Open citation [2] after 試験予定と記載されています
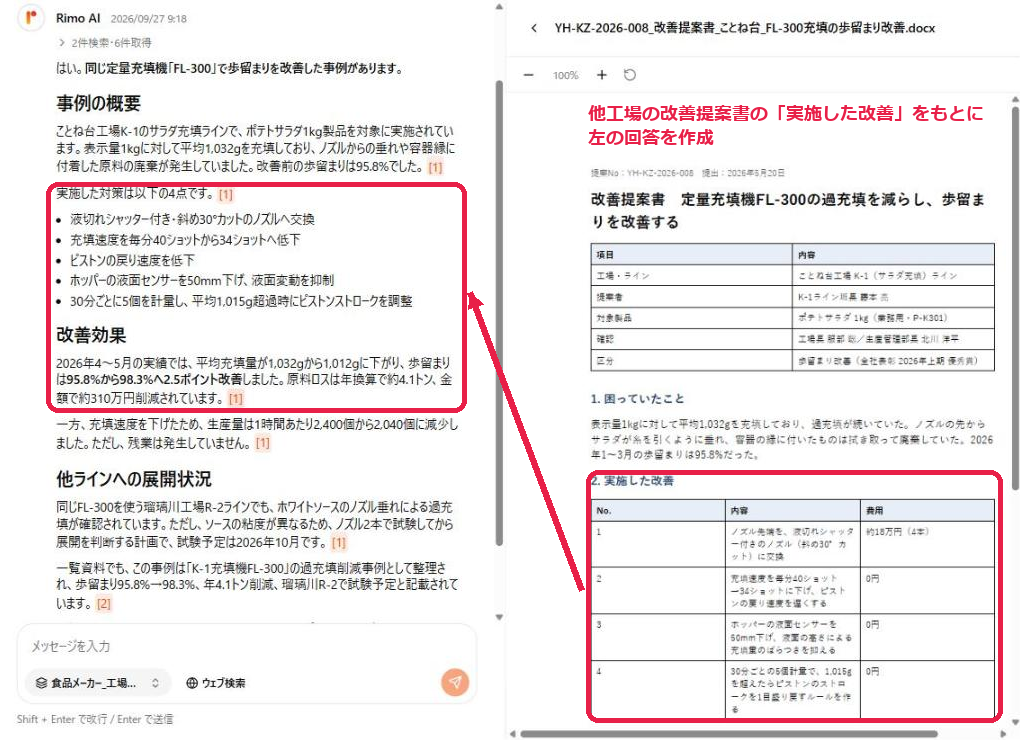Viewport: 1020px width, 740px height. [x=103, y=603]
